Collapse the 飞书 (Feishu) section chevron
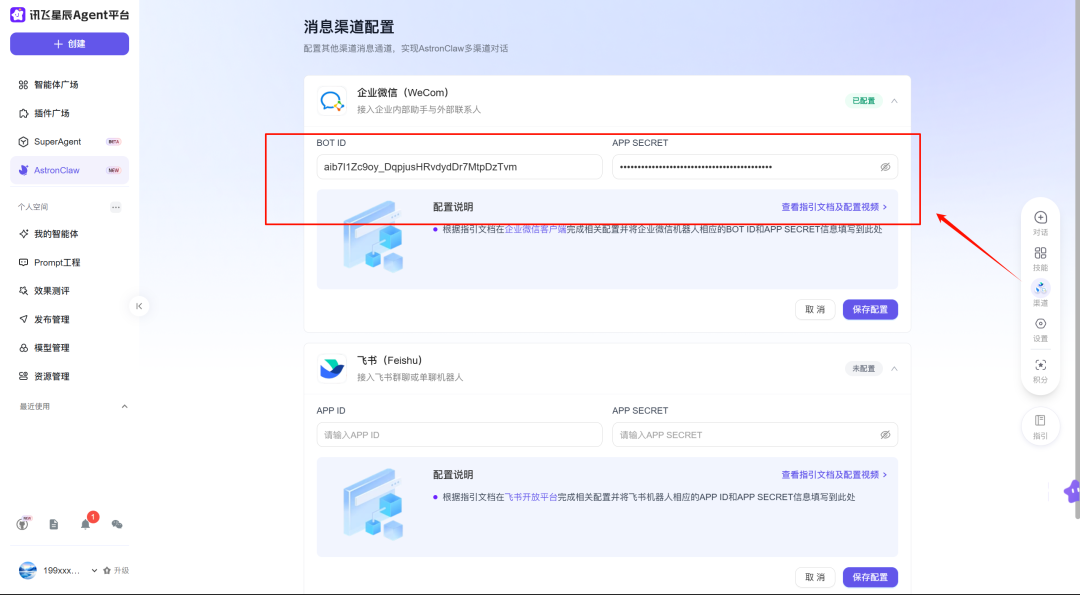The image size is (1080, 595). (x=892, y=368)
